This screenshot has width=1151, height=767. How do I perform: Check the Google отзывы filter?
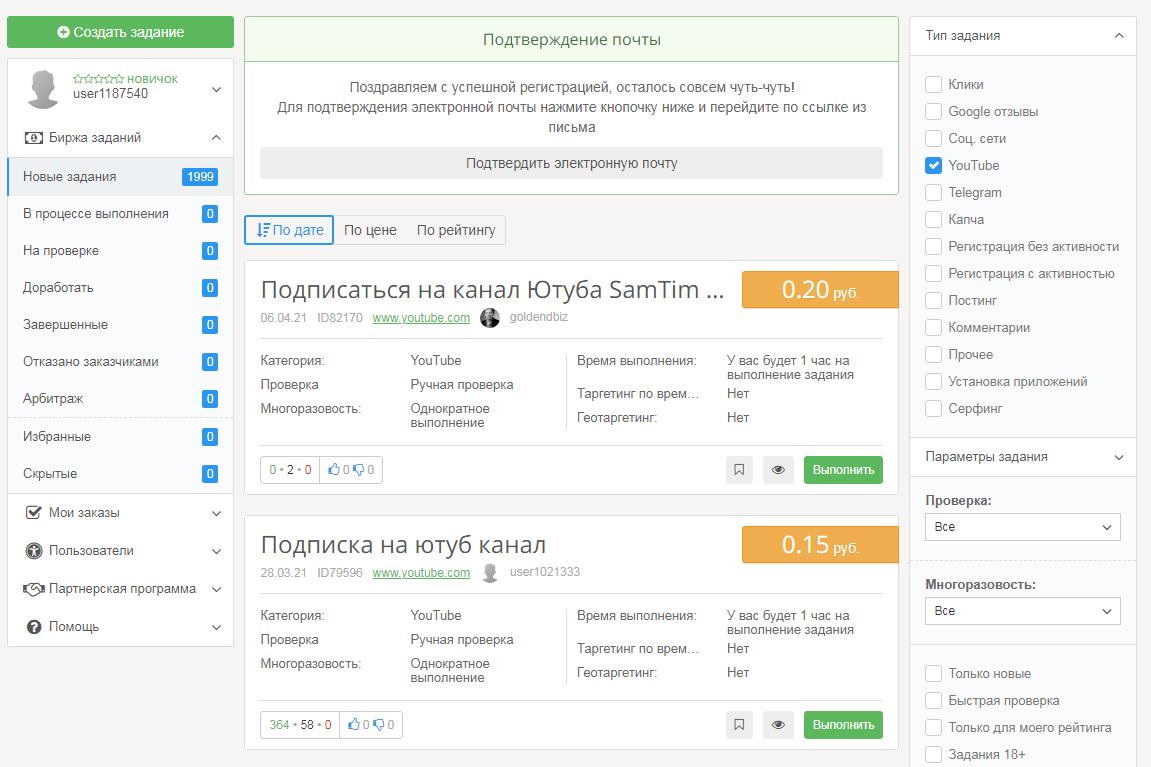click(x=934, y=112)
